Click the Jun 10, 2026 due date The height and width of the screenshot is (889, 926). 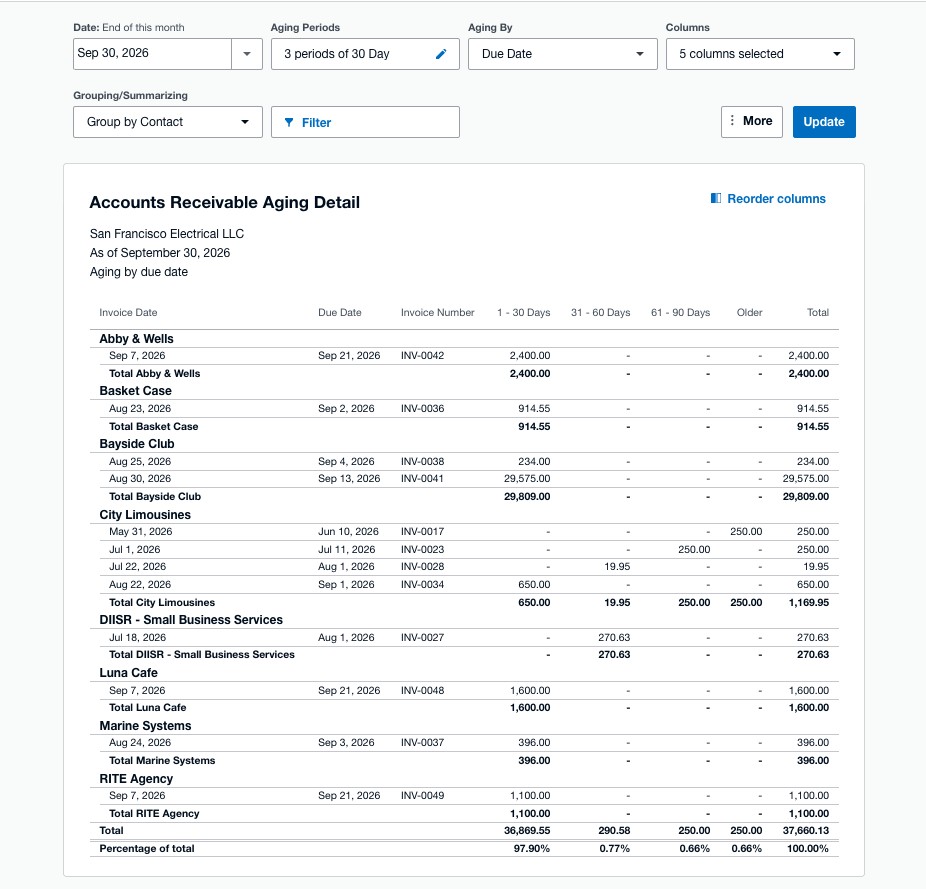point(347,532)
